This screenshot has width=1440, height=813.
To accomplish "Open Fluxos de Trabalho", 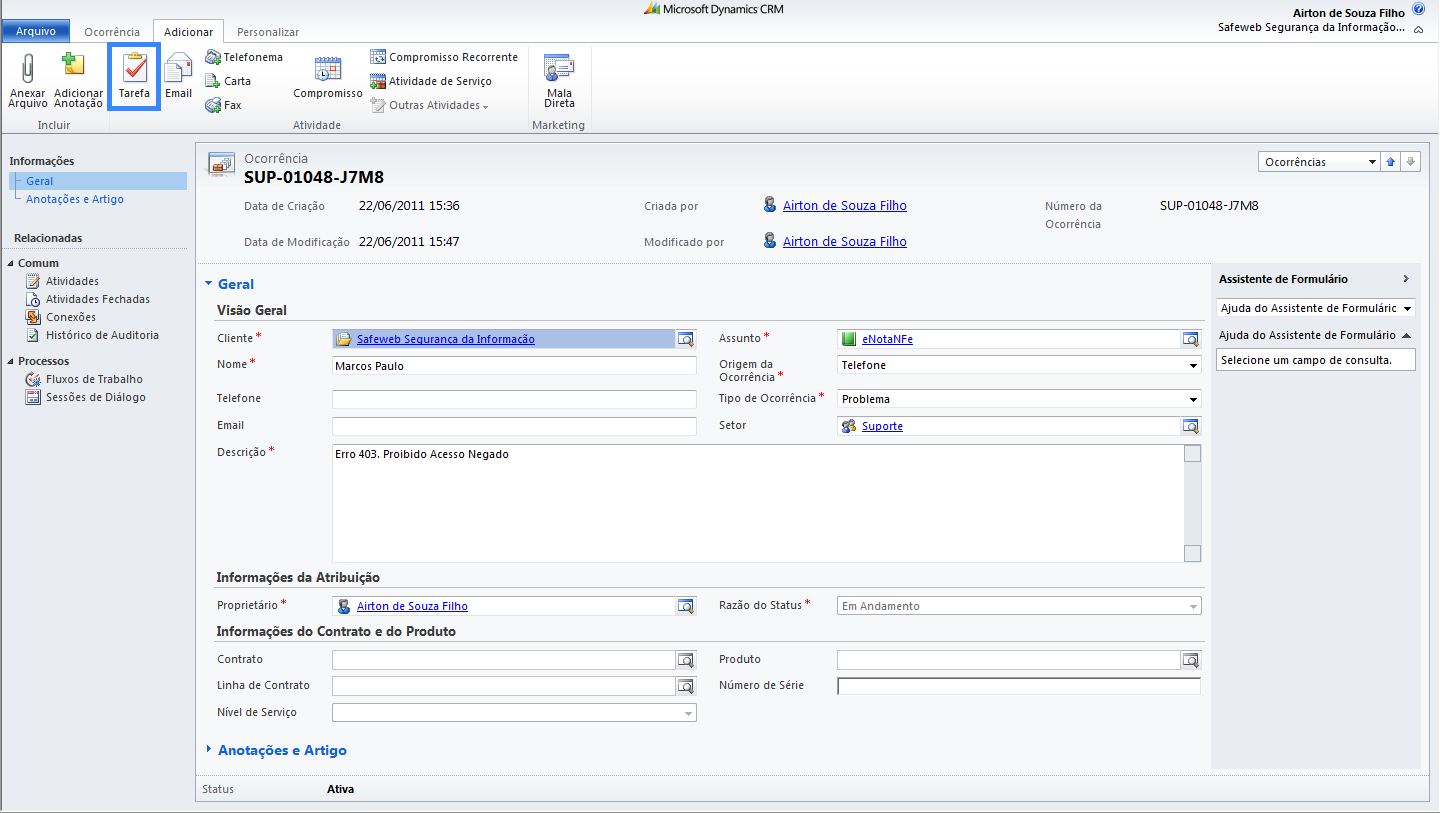I will point(94,379).
